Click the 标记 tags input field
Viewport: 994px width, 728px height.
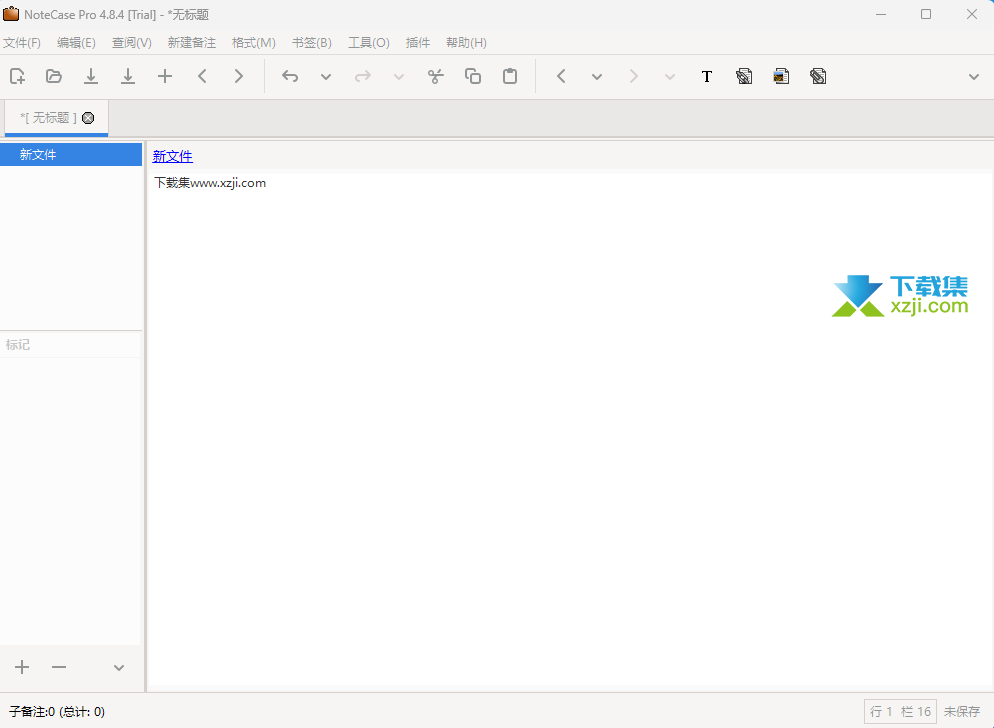click(70, 344)
